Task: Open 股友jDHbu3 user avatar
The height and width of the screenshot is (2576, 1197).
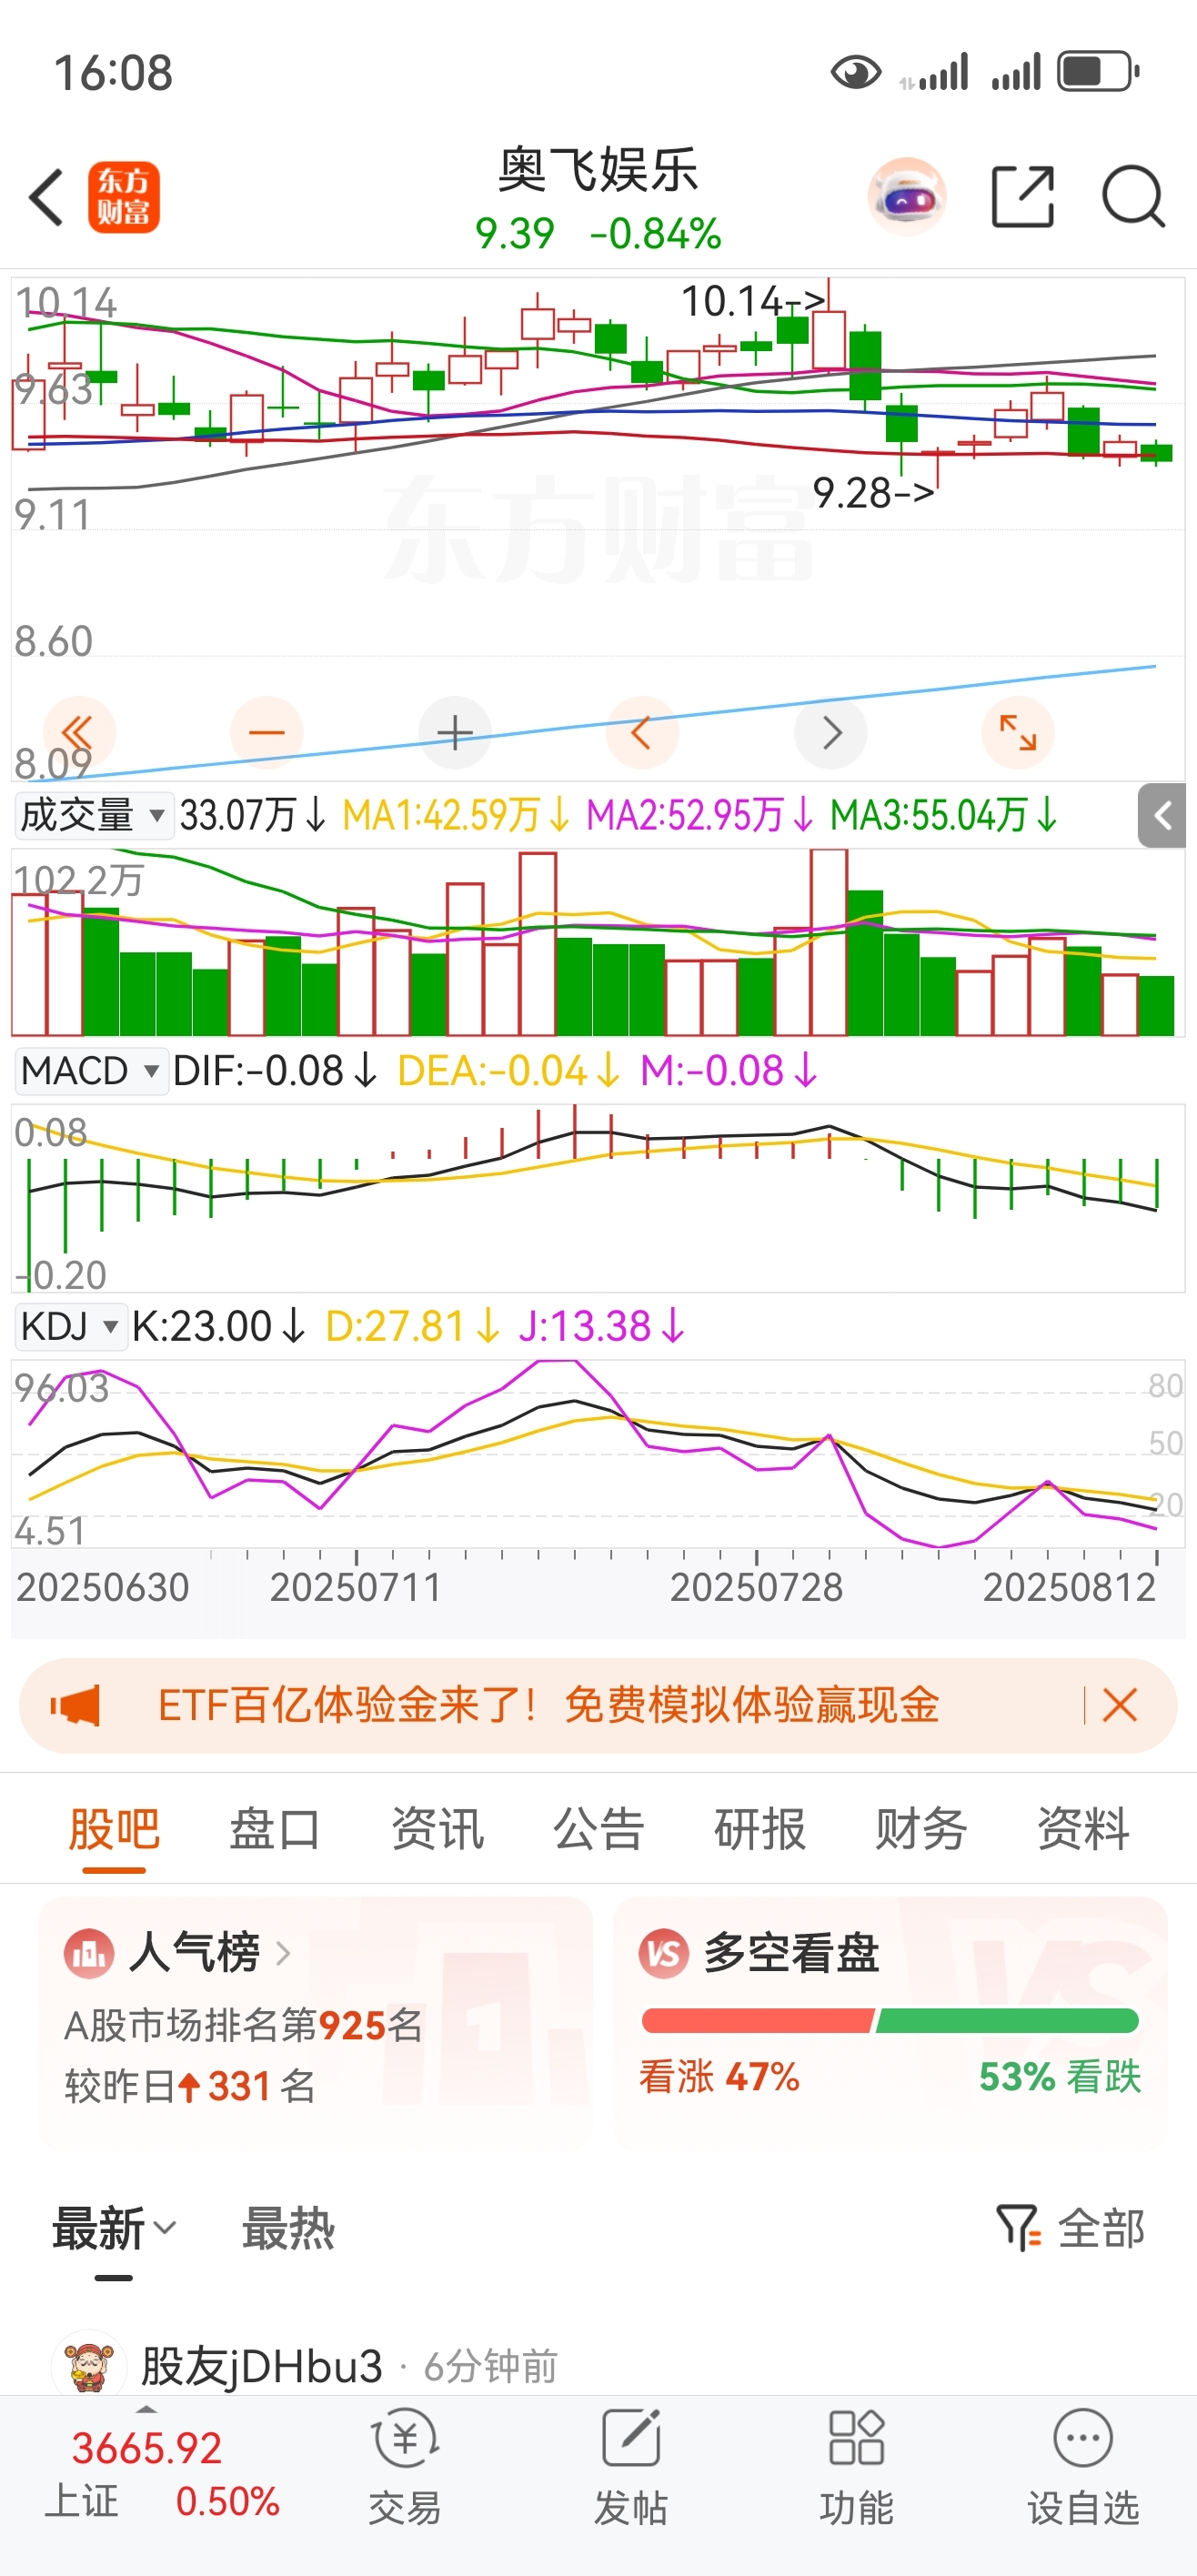Action: (x=88, y=2365)
